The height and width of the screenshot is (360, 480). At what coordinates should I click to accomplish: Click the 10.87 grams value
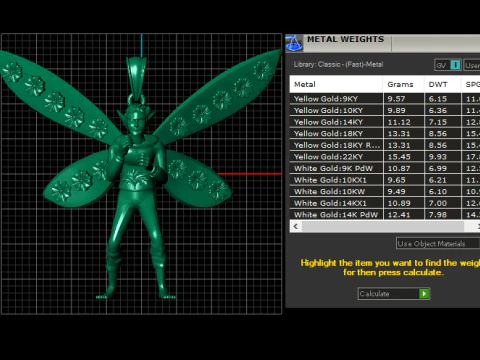coord(399,169)
